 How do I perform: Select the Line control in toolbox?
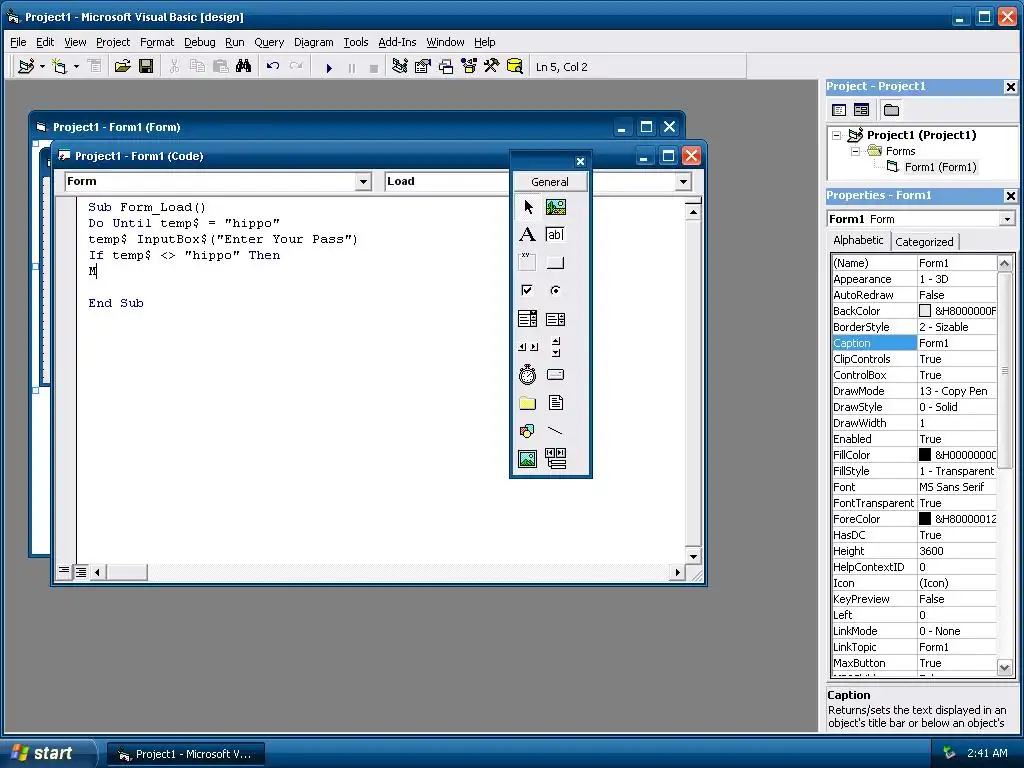pos(556,431)
